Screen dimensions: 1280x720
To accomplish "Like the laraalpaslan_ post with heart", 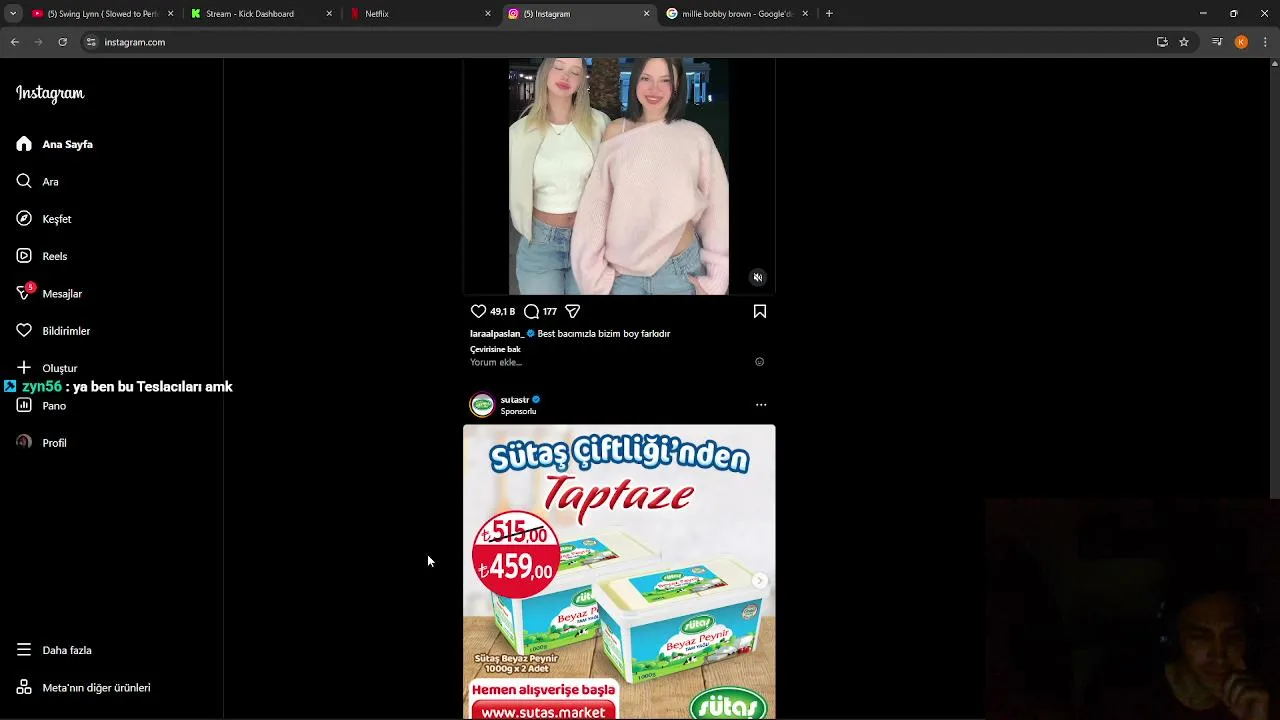I will (478, 311).
